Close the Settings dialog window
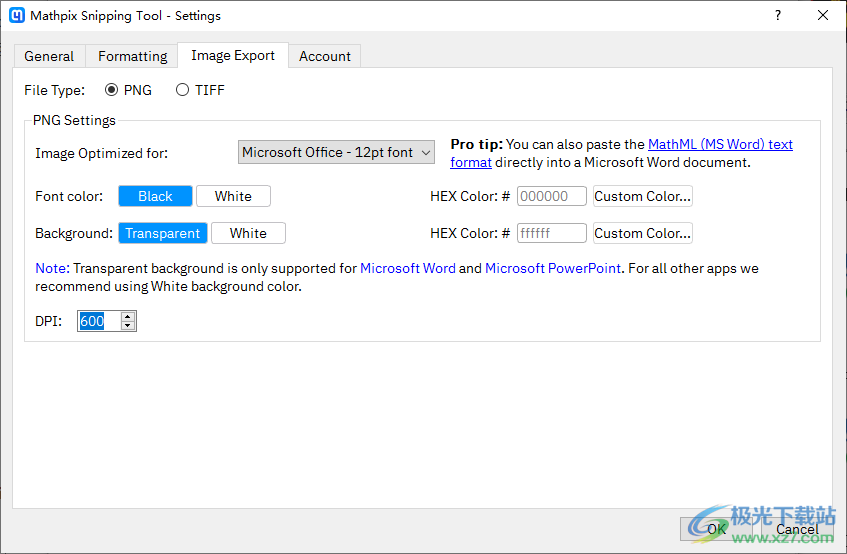The height and width of the screenshot is (554, 847). pyautogui.click(x=823, y=15)
